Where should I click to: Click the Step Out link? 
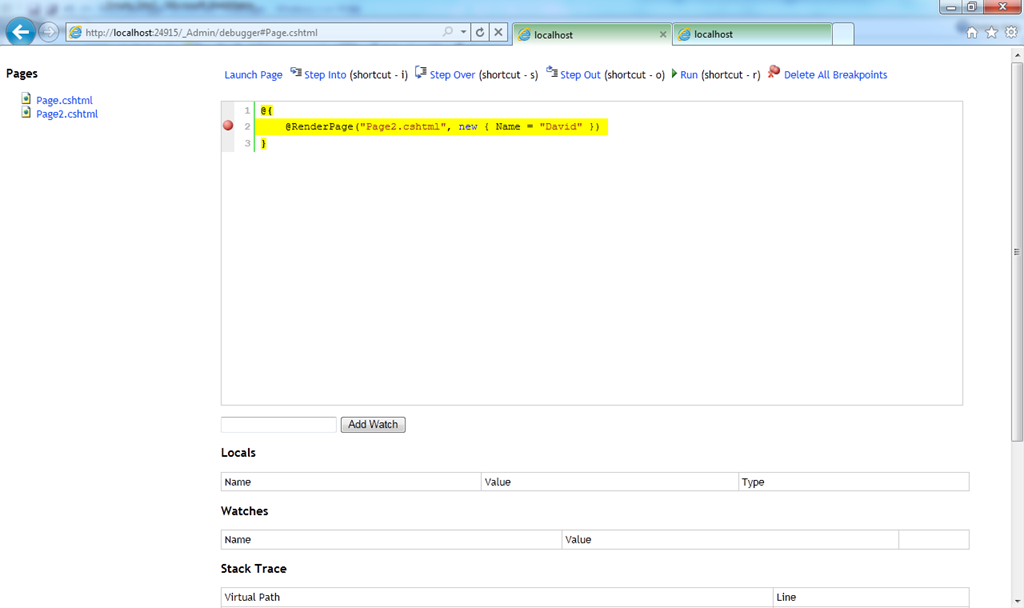click(x=580, y=74)
